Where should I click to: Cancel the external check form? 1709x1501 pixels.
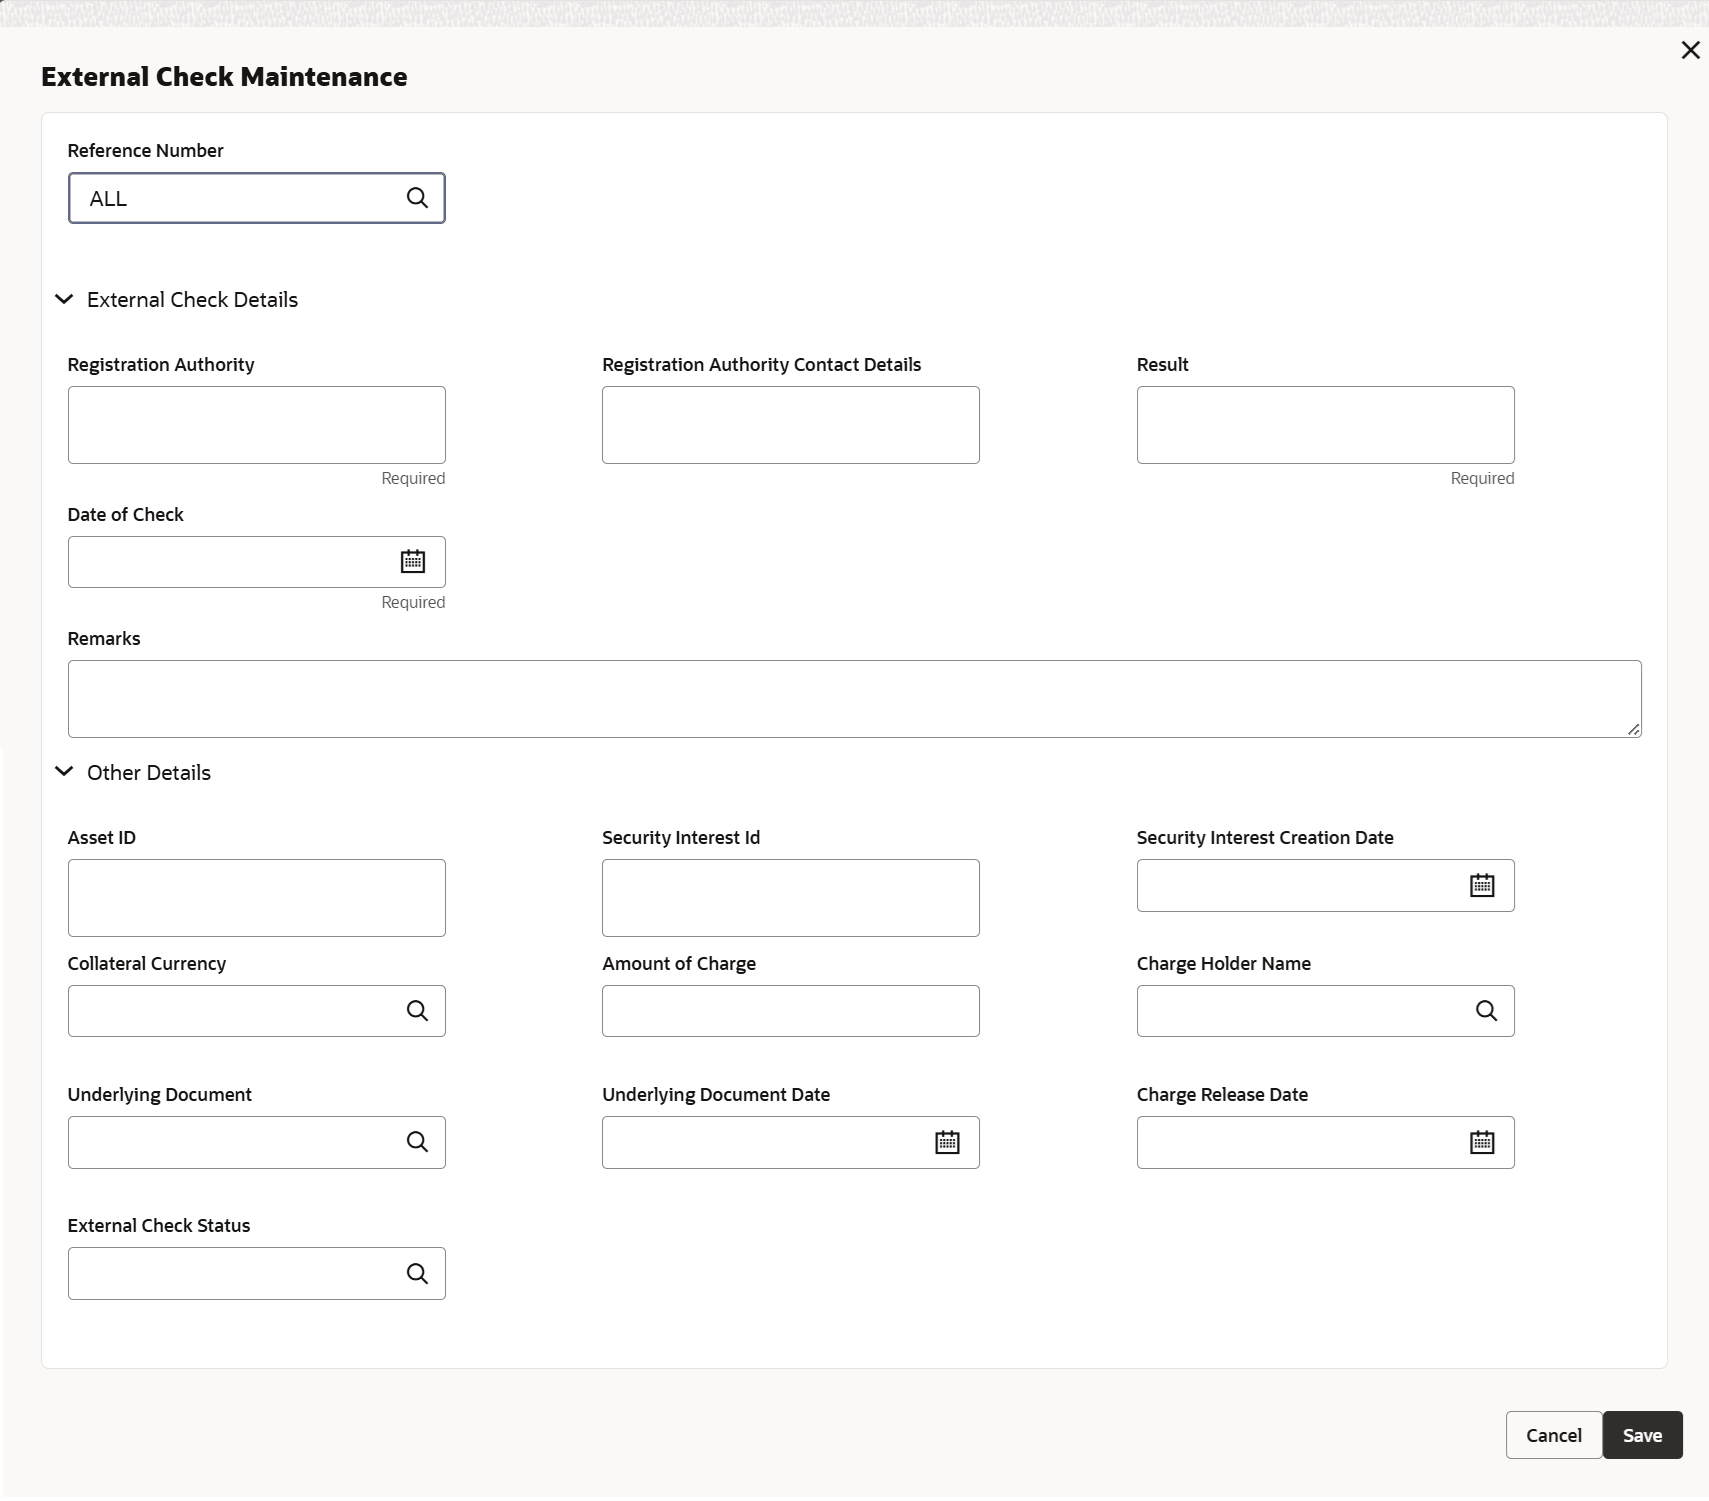[1553, 1435]
